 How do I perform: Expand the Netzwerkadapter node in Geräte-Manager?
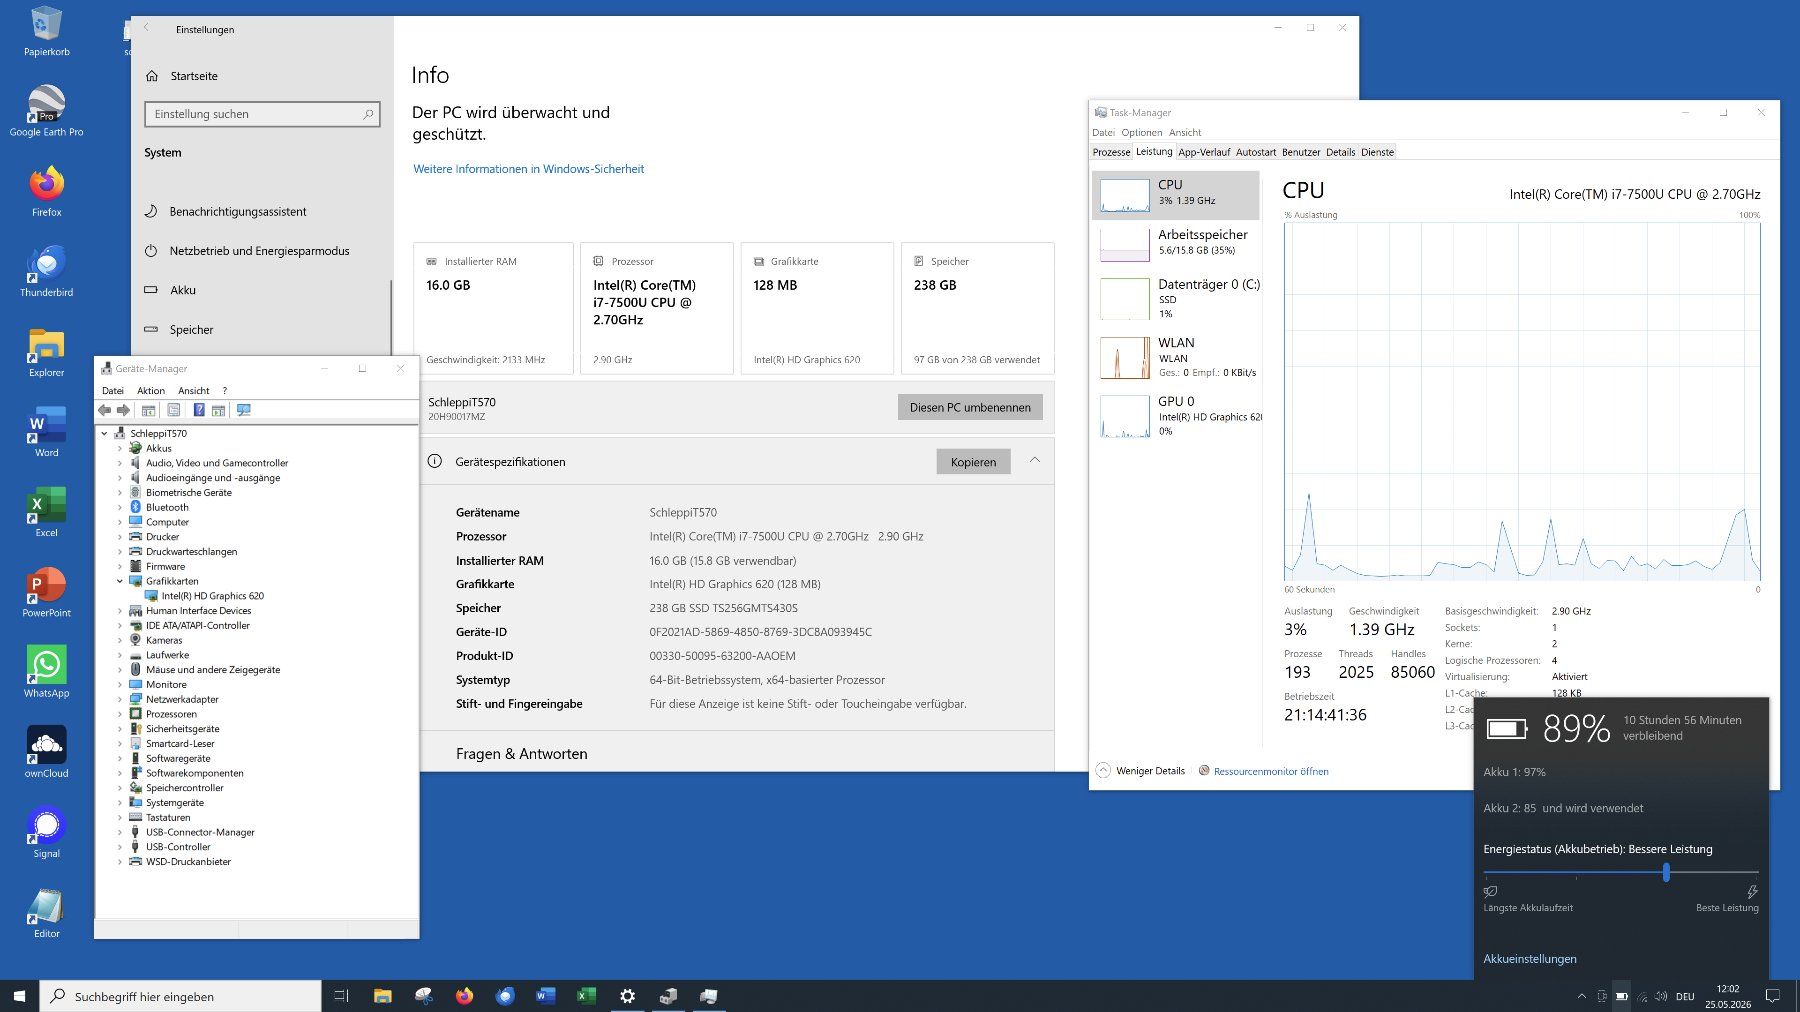click(x=120, y=699)
